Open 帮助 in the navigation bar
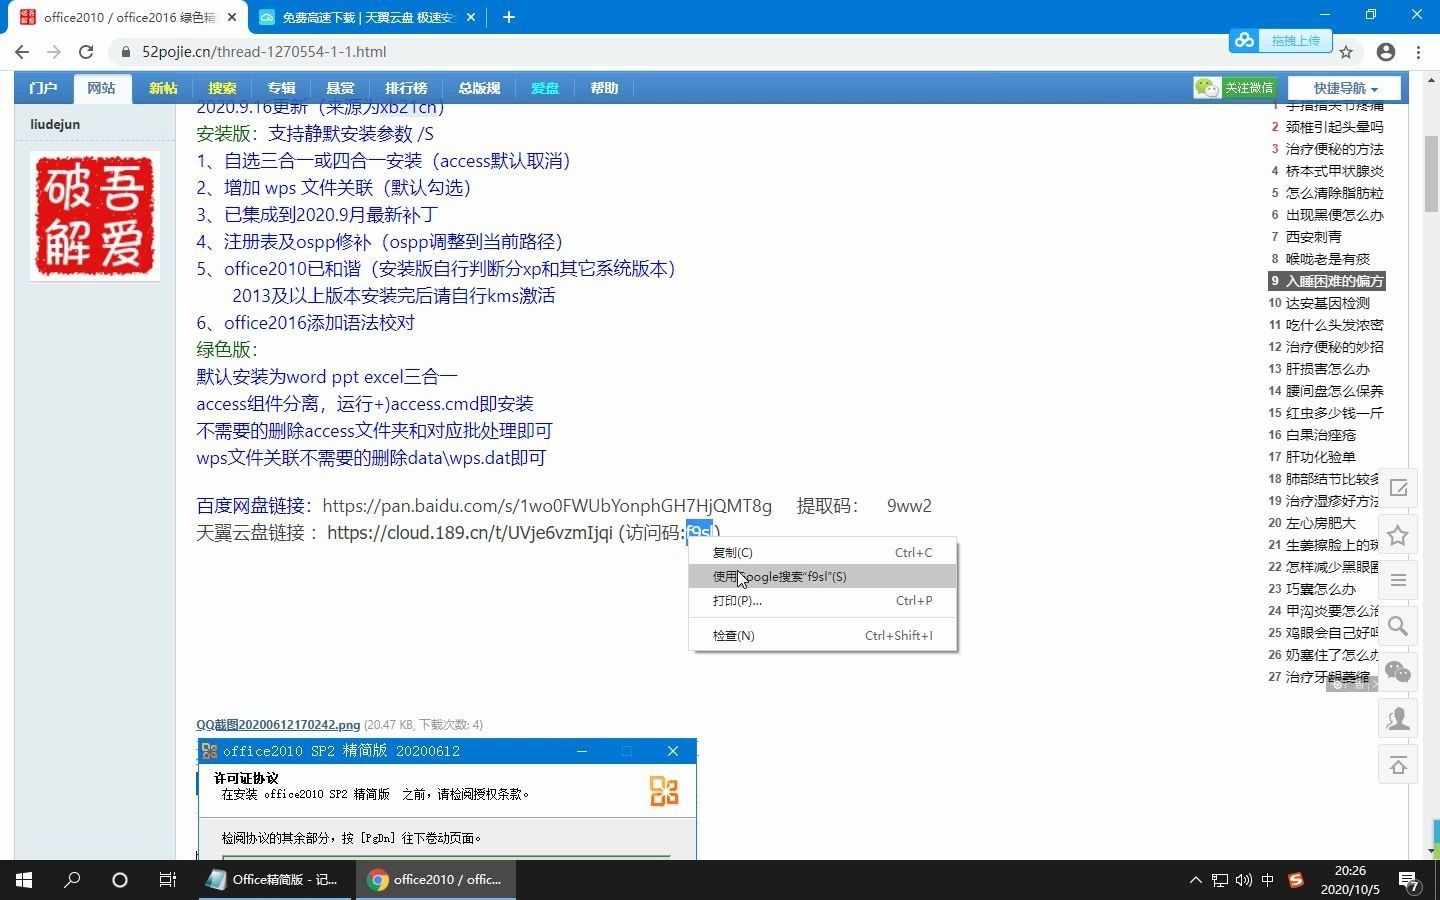The image size is (1440, 900). click(x=604, y=88)
